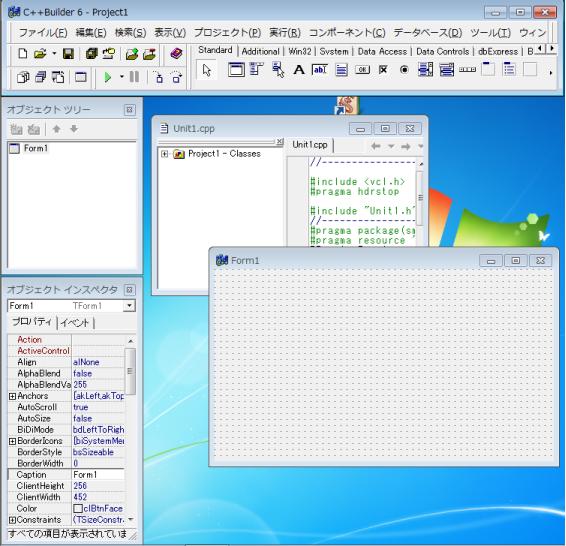Select the ScrollBar component icon
The image size is (566, 546).
click(x=467, y=69)
